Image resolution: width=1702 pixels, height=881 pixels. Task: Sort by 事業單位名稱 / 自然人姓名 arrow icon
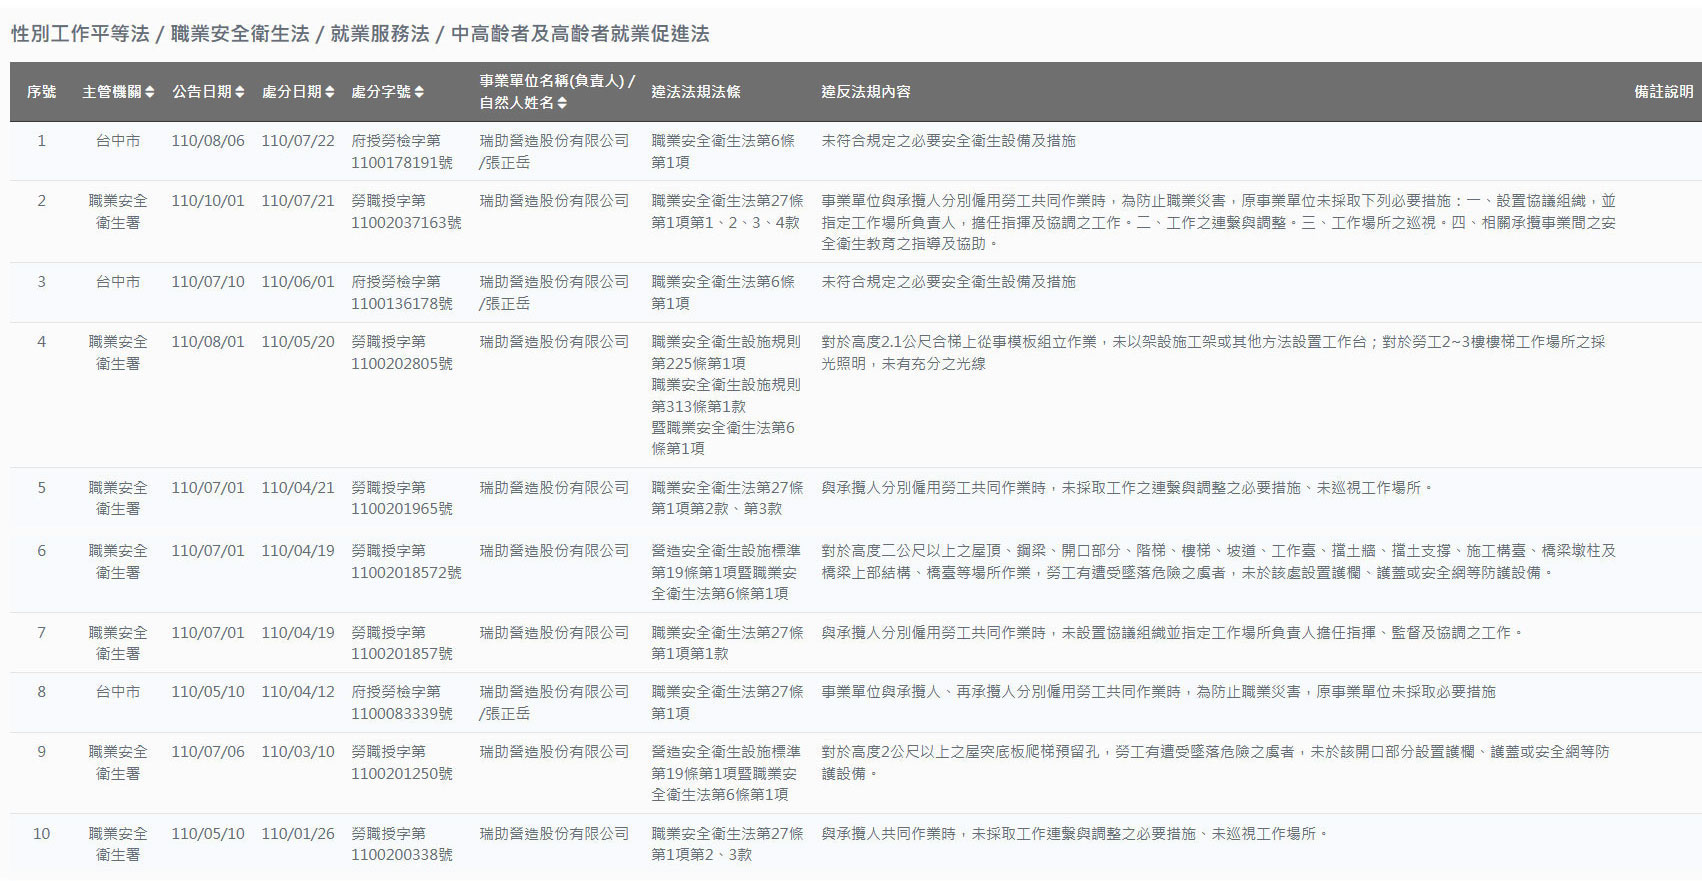point(562,103)
